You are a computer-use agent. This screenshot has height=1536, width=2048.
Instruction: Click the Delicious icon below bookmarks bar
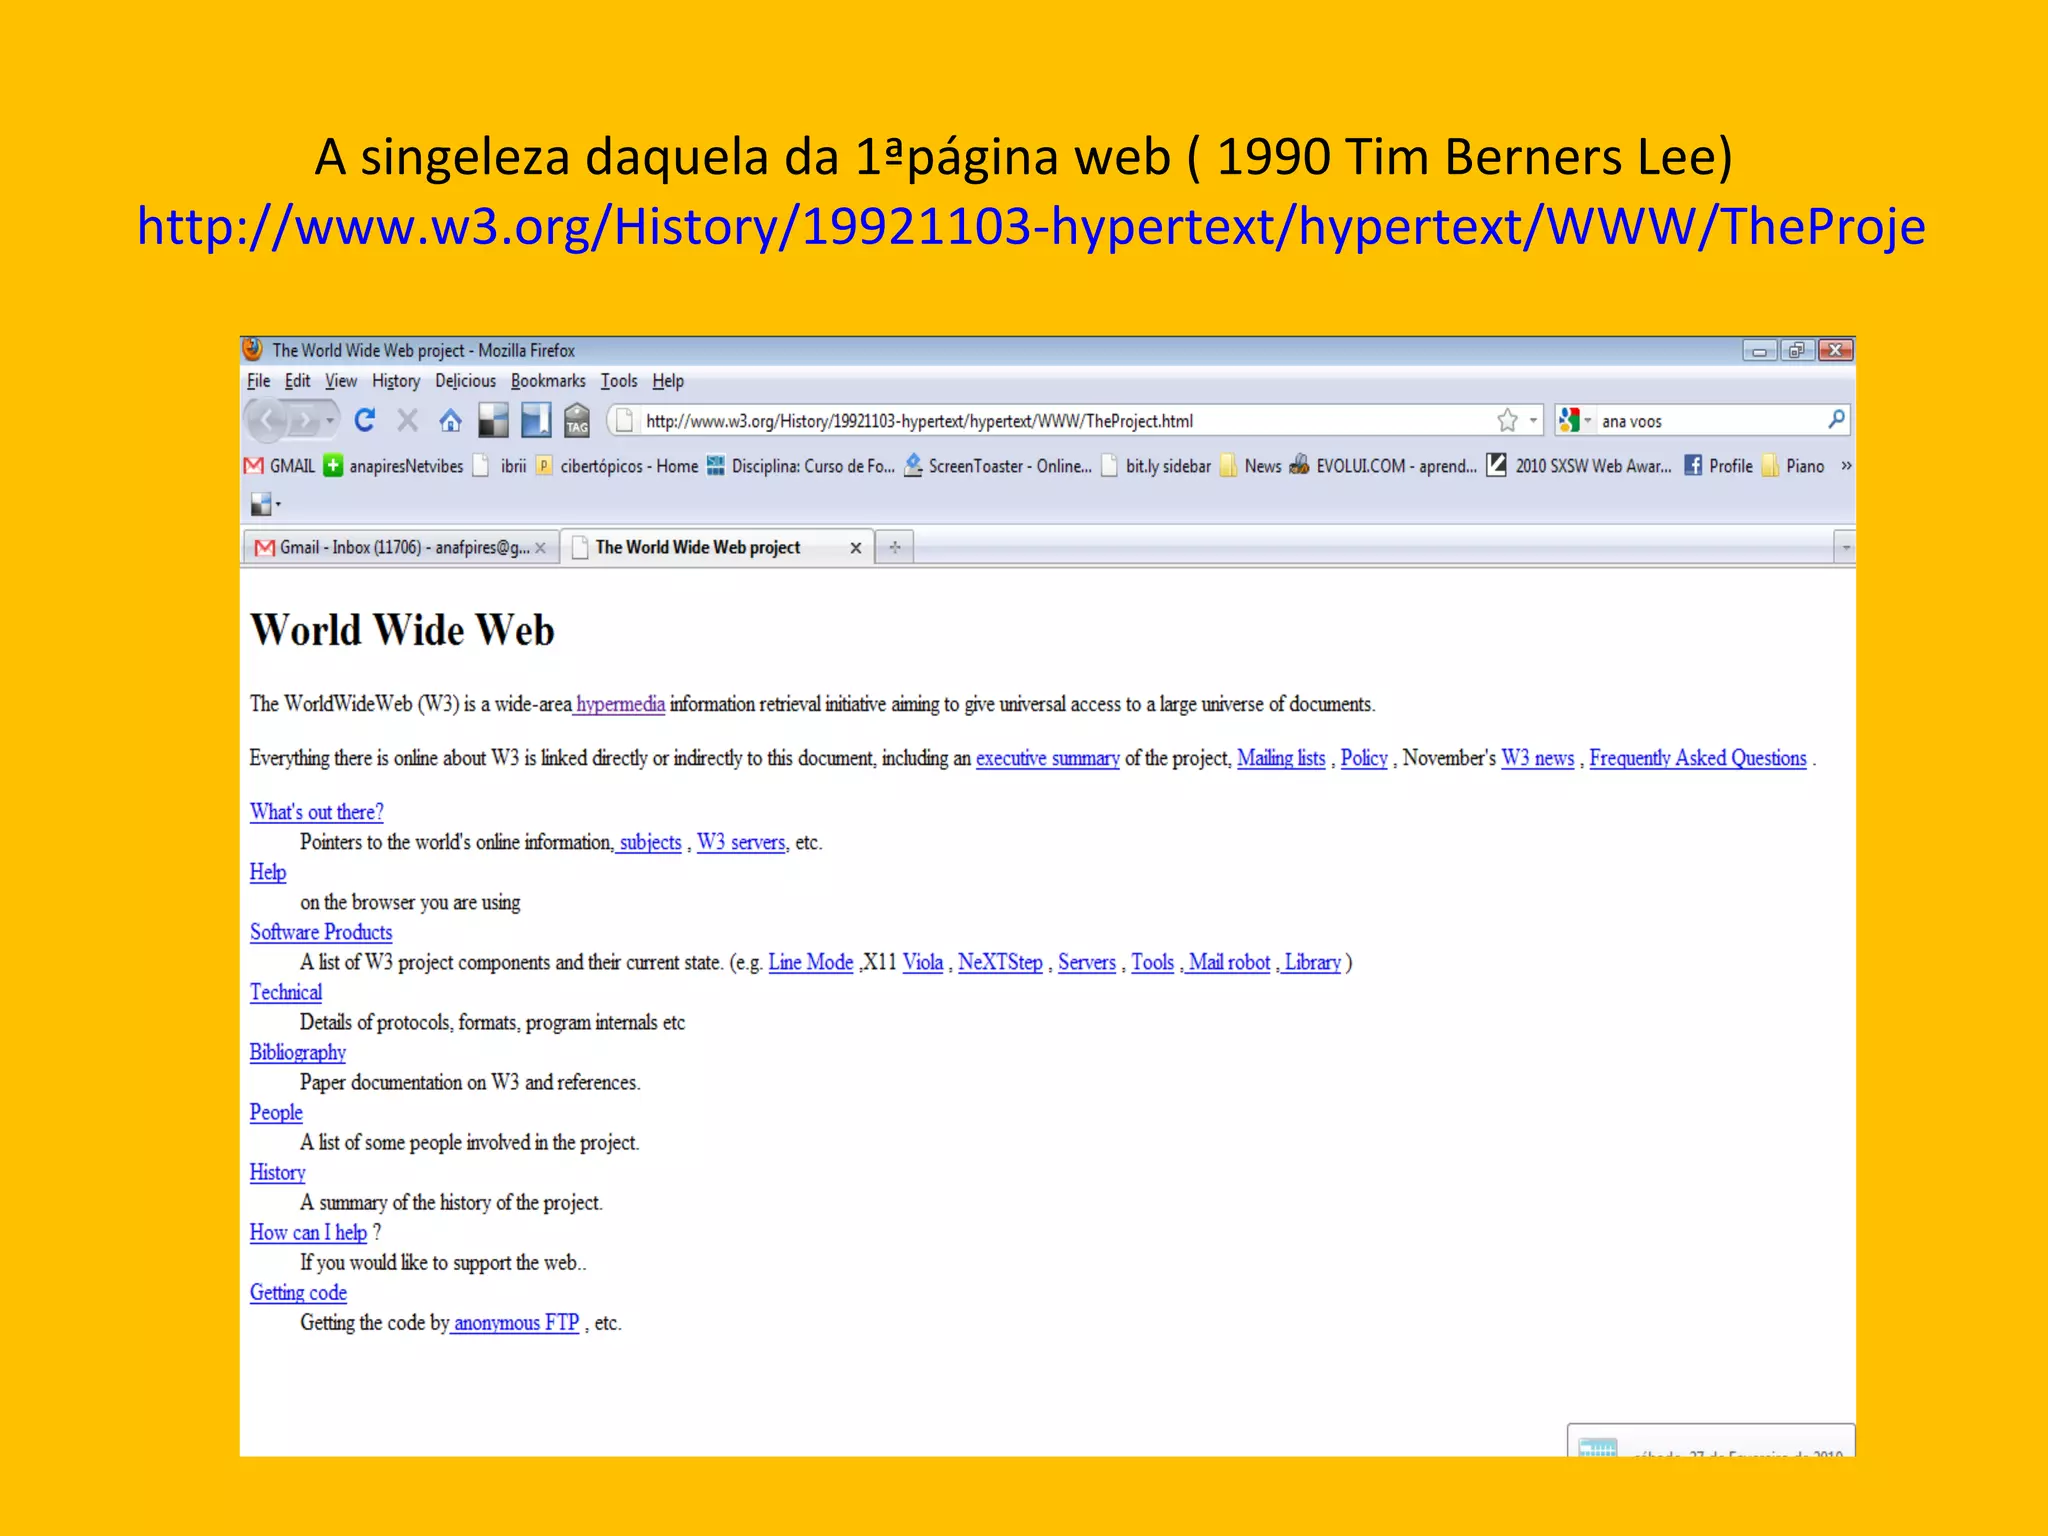click(261, 505)
